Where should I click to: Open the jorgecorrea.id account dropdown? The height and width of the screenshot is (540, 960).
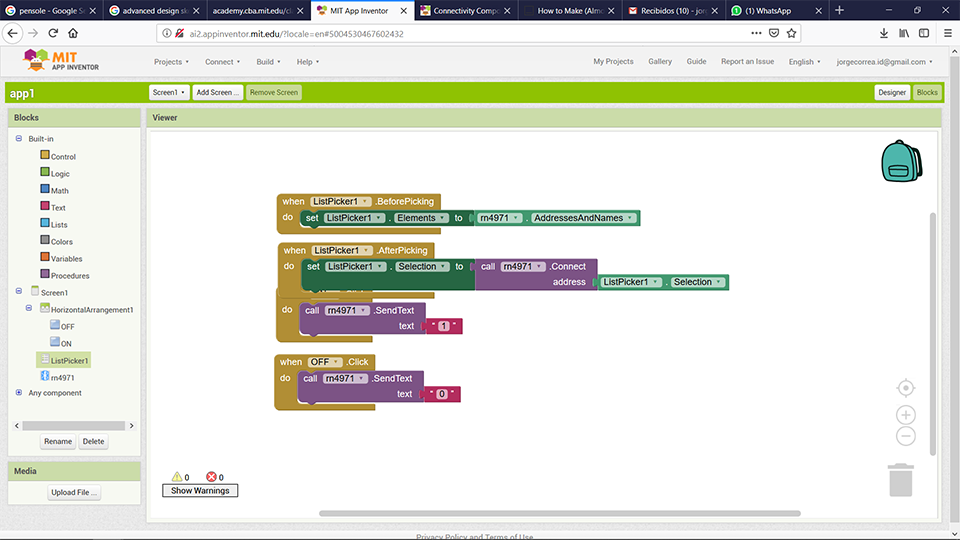tap(885, 62)
